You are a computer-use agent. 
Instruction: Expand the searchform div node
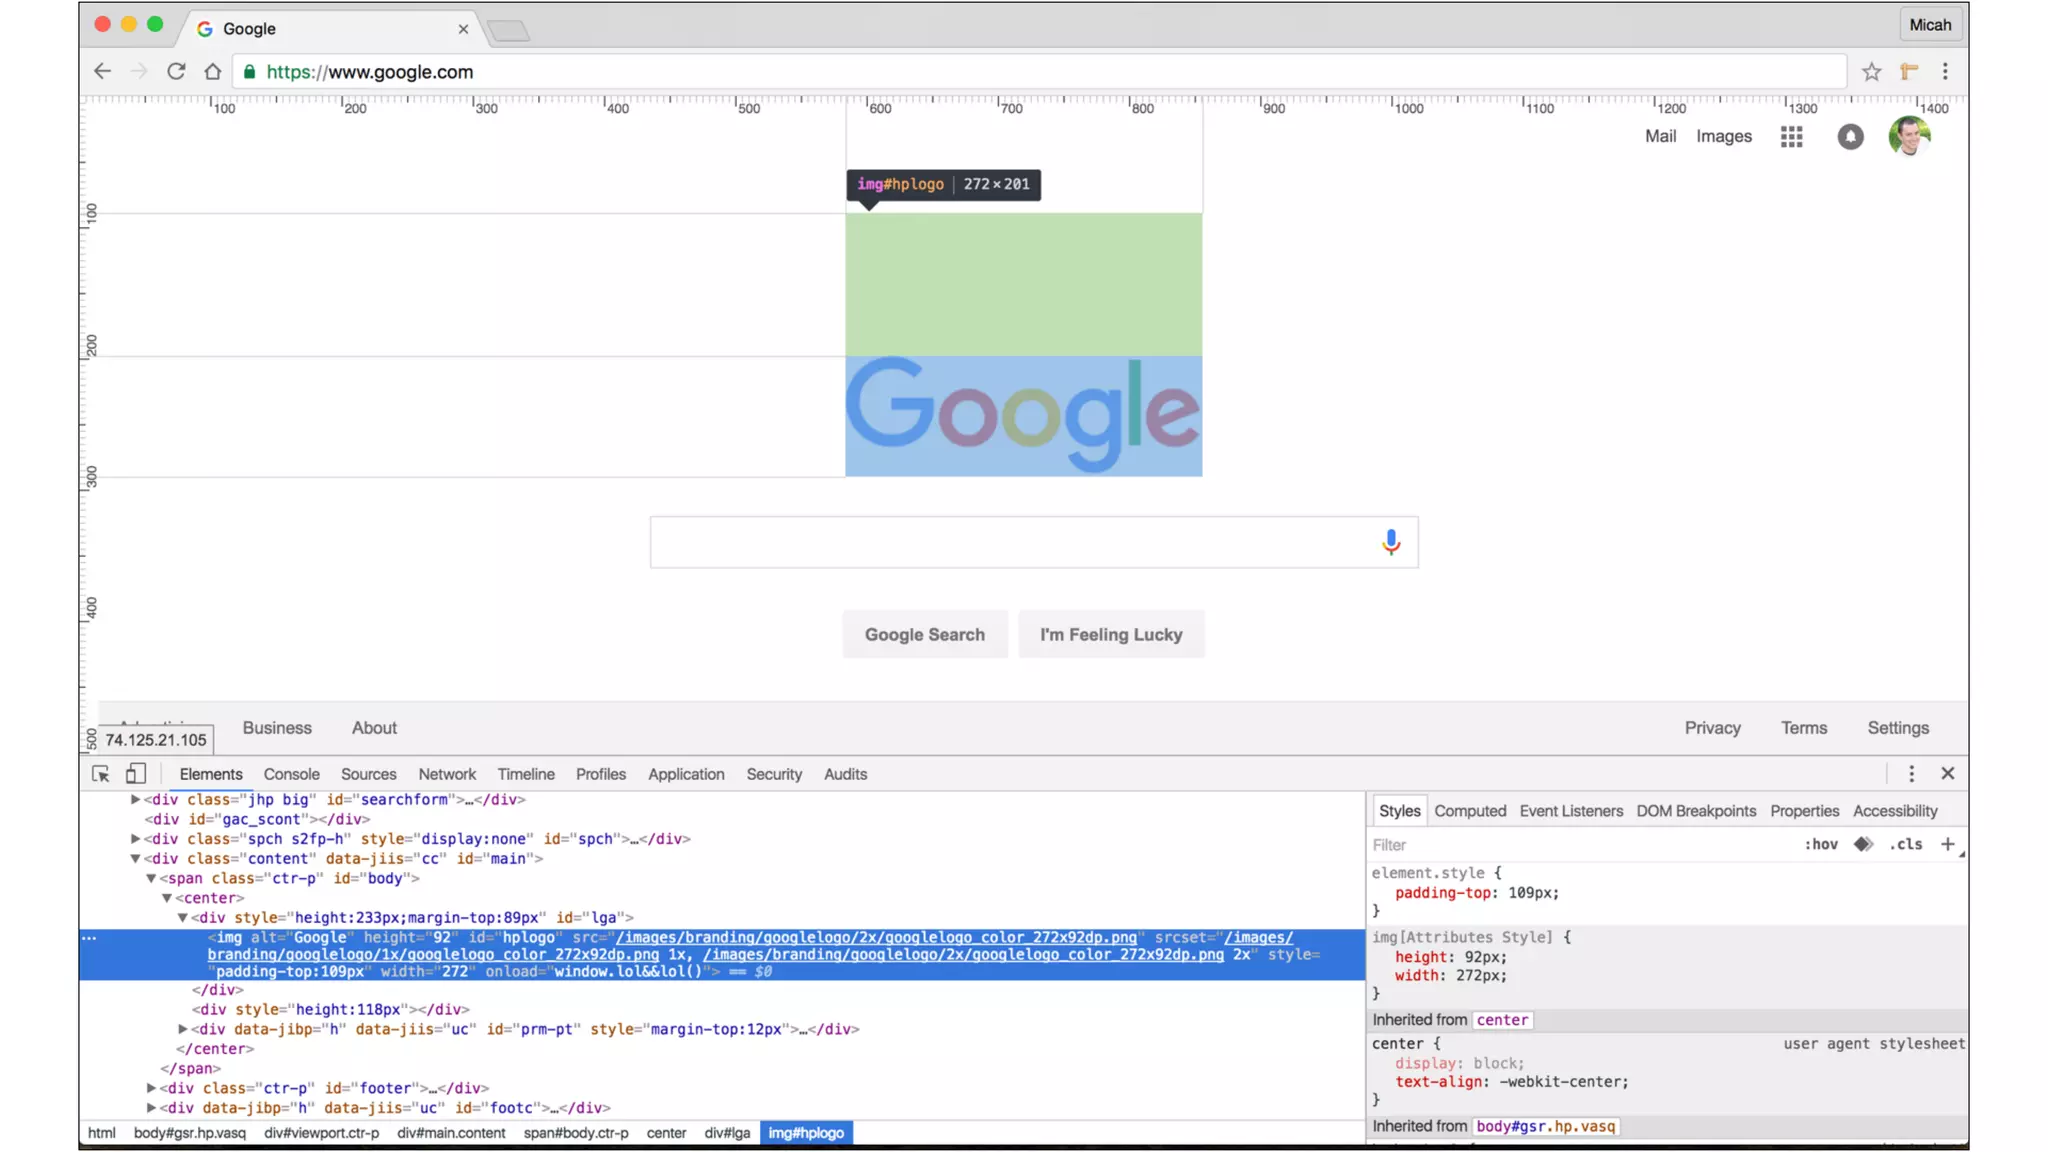[x=135, y=800]
